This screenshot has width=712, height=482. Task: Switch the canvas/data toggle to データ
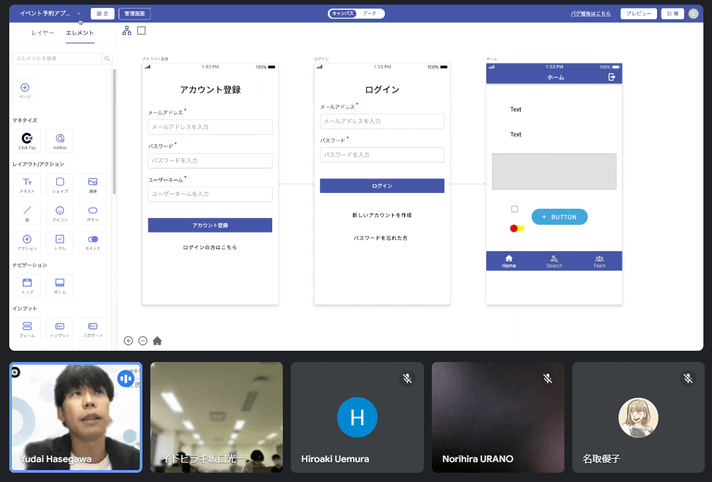(370, 14)
